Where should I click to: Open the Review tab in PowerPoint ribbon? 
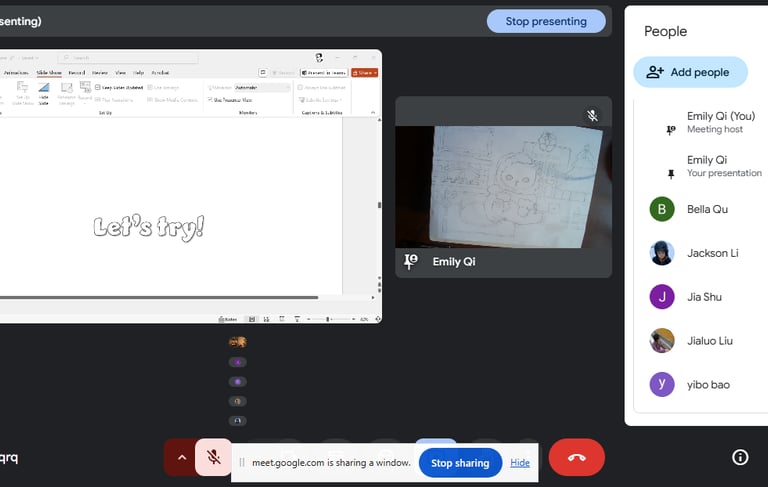99,73
